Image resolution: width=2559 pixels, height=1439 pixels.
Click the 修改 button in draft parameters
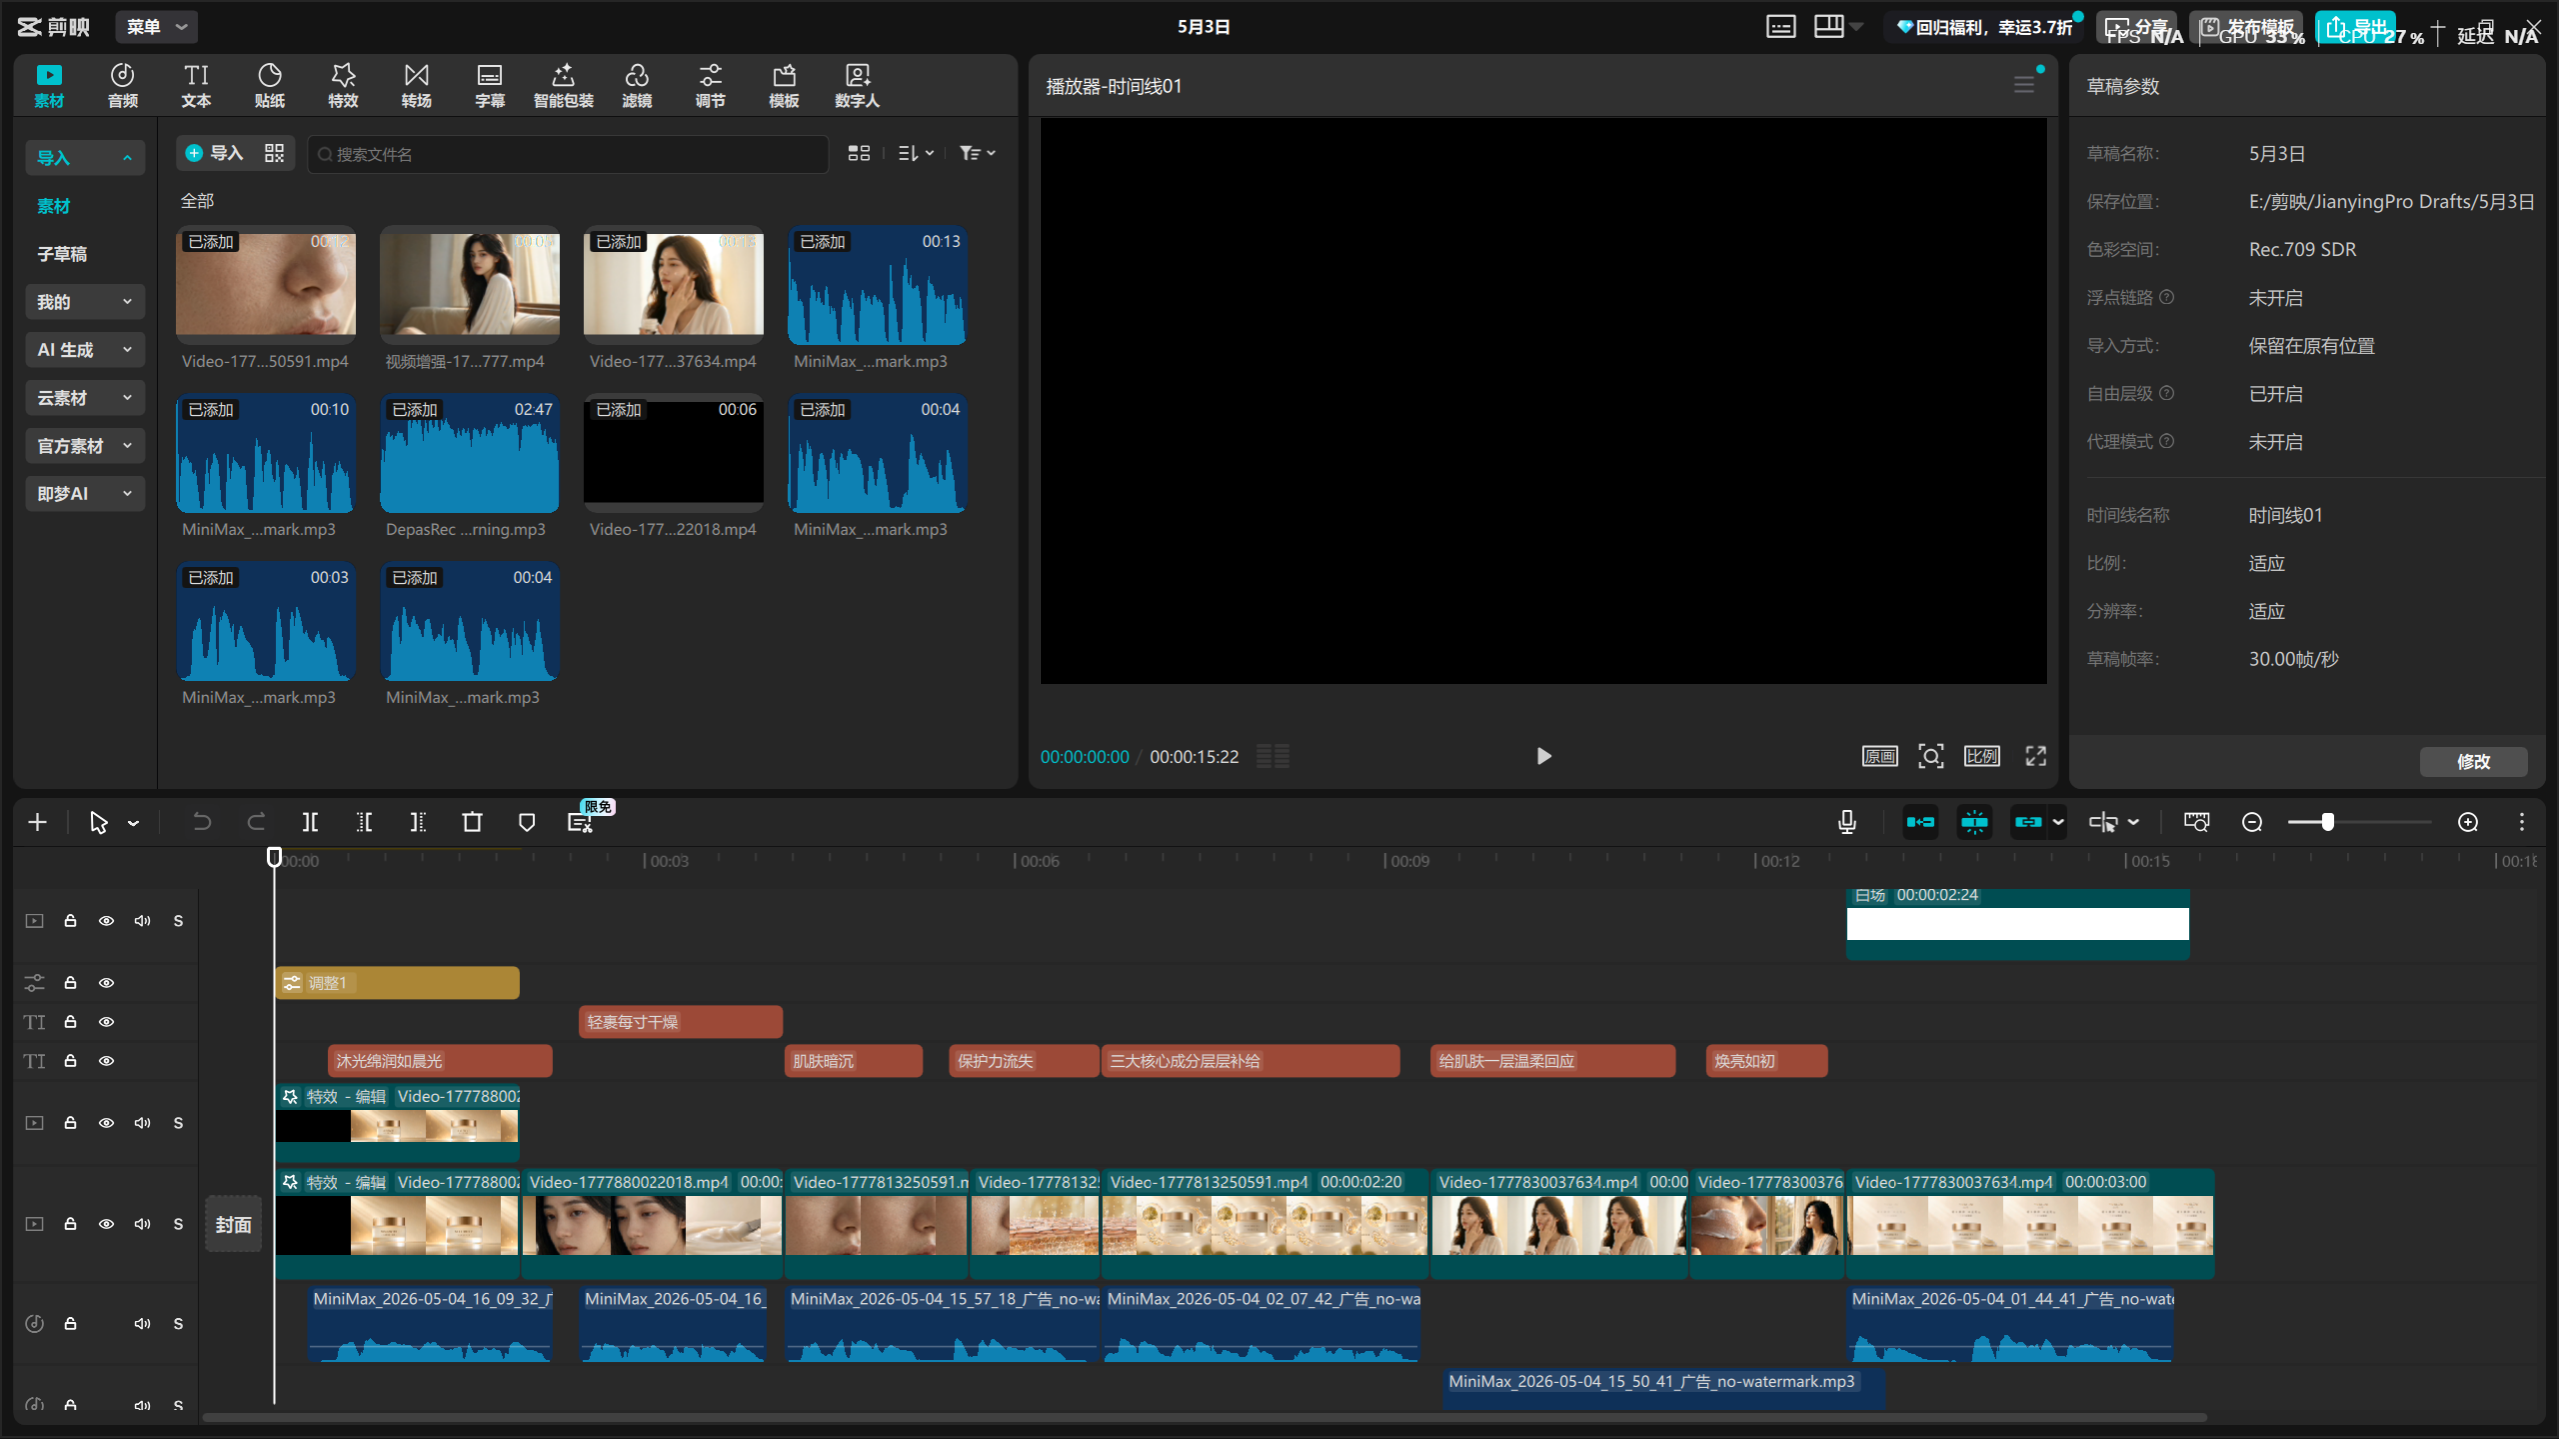coord(2473,761)
